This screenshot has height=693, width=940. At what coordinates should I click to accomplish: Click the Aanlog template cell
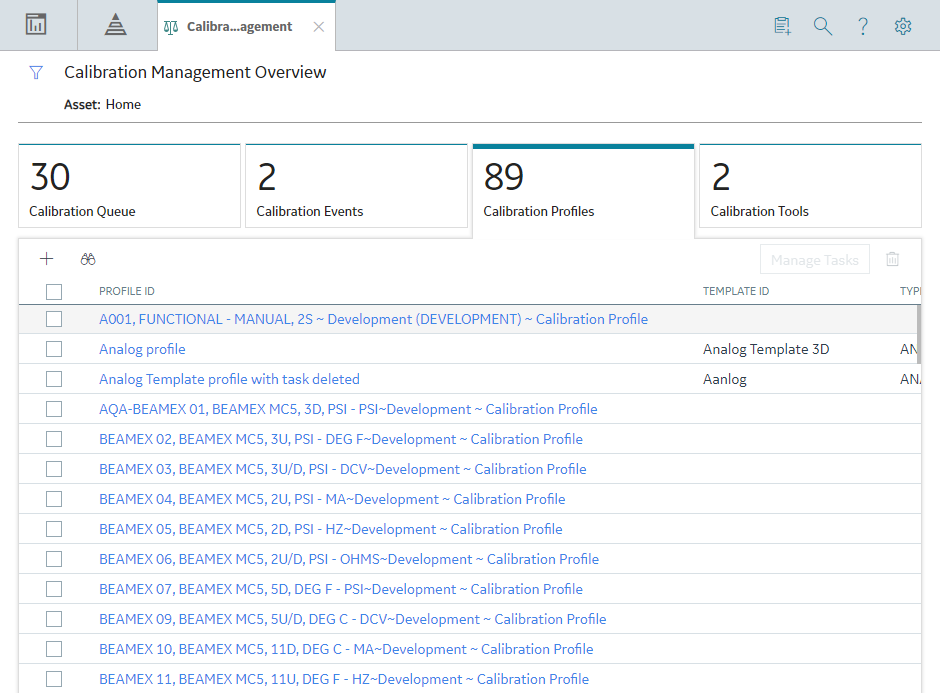pyautogui.click(x=725, y=379)
